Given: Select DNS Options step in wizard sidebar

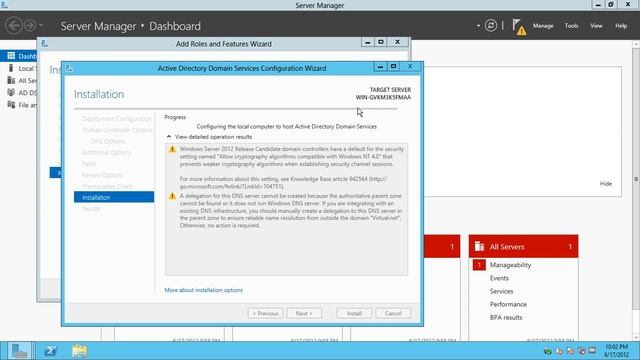Looking at the screenshot, I should (108, 141).
